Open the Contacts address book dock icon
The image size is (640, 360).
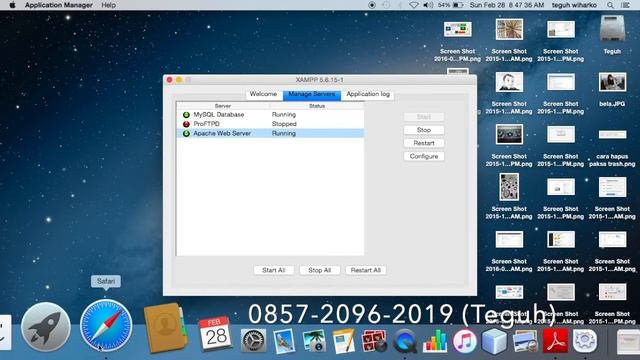165,327
